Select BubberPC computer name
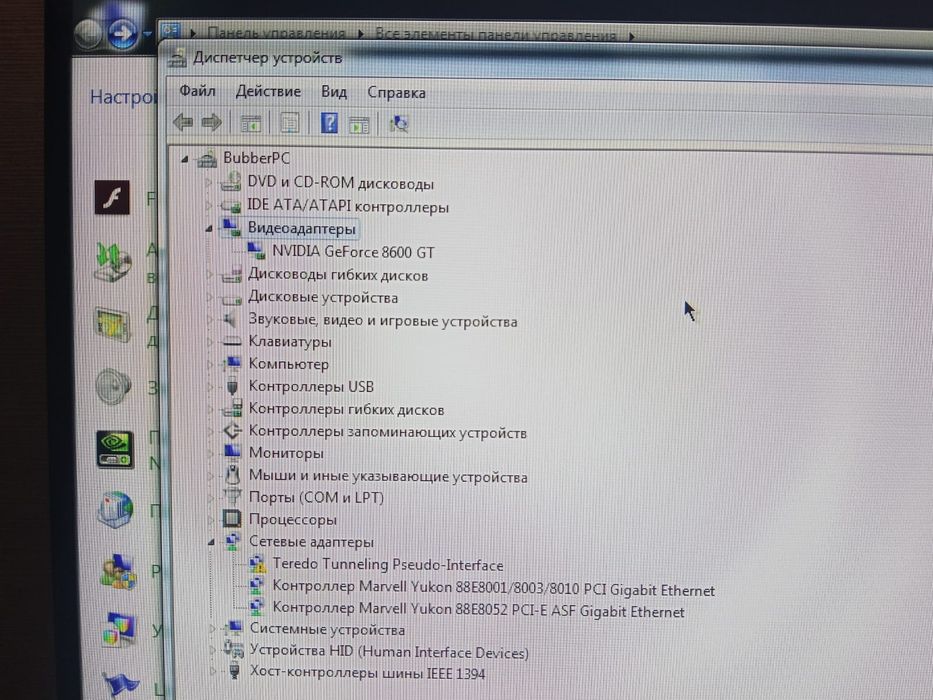The height and width of the screenshot is (700, 933). point(256,158)
